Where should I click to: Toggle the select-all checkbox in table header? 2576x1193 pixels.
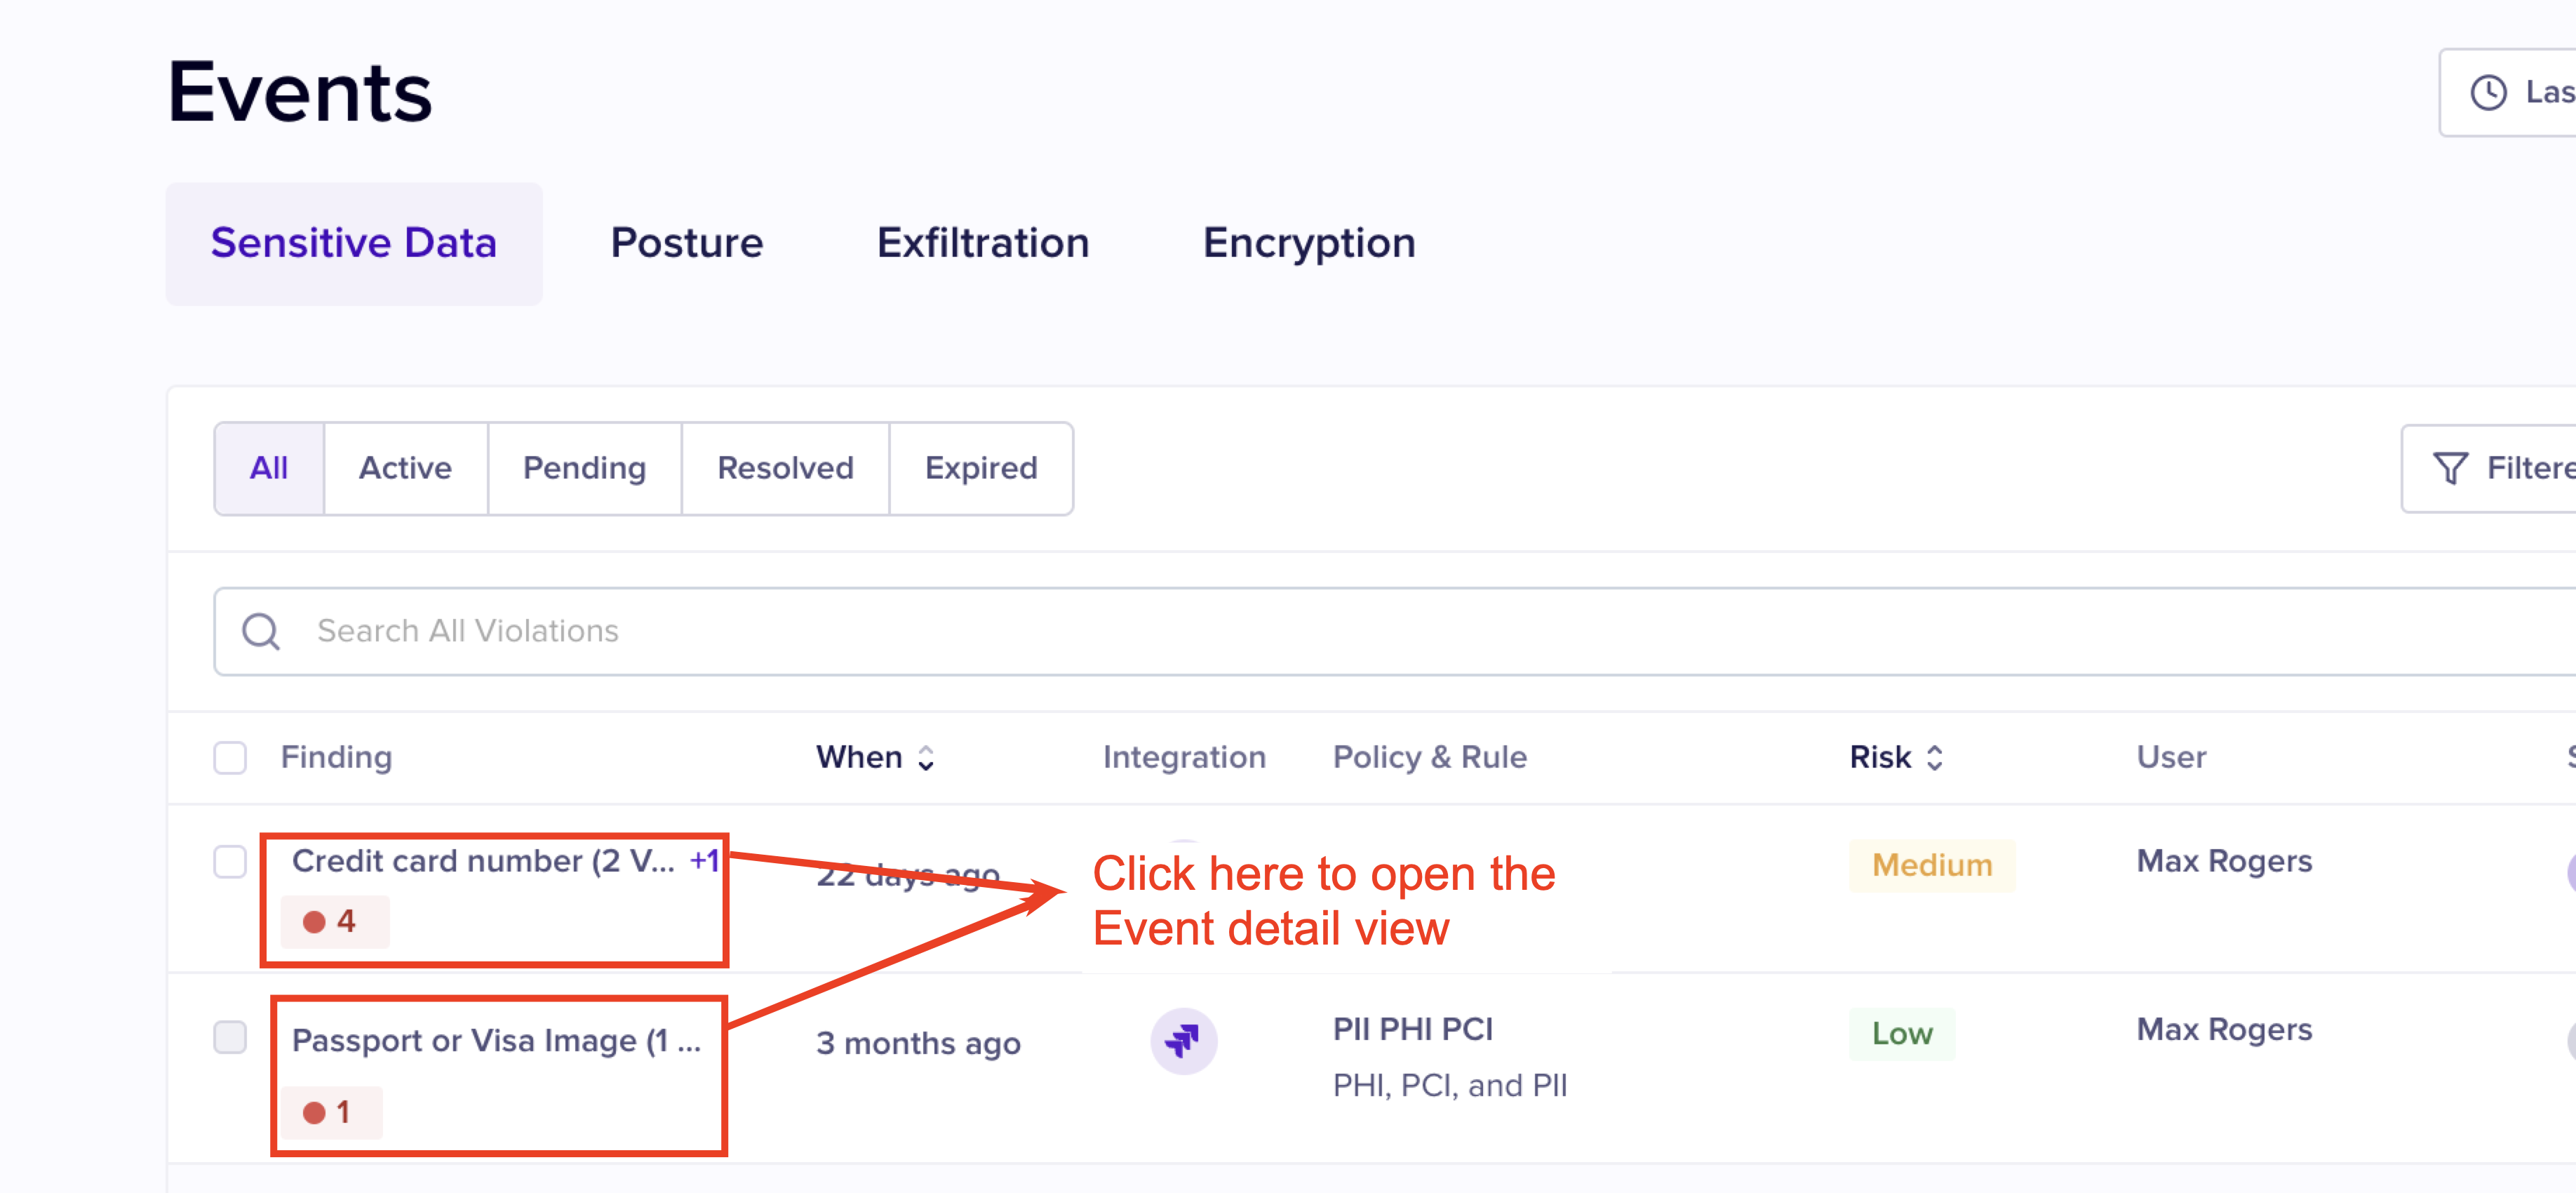point(230,758)
